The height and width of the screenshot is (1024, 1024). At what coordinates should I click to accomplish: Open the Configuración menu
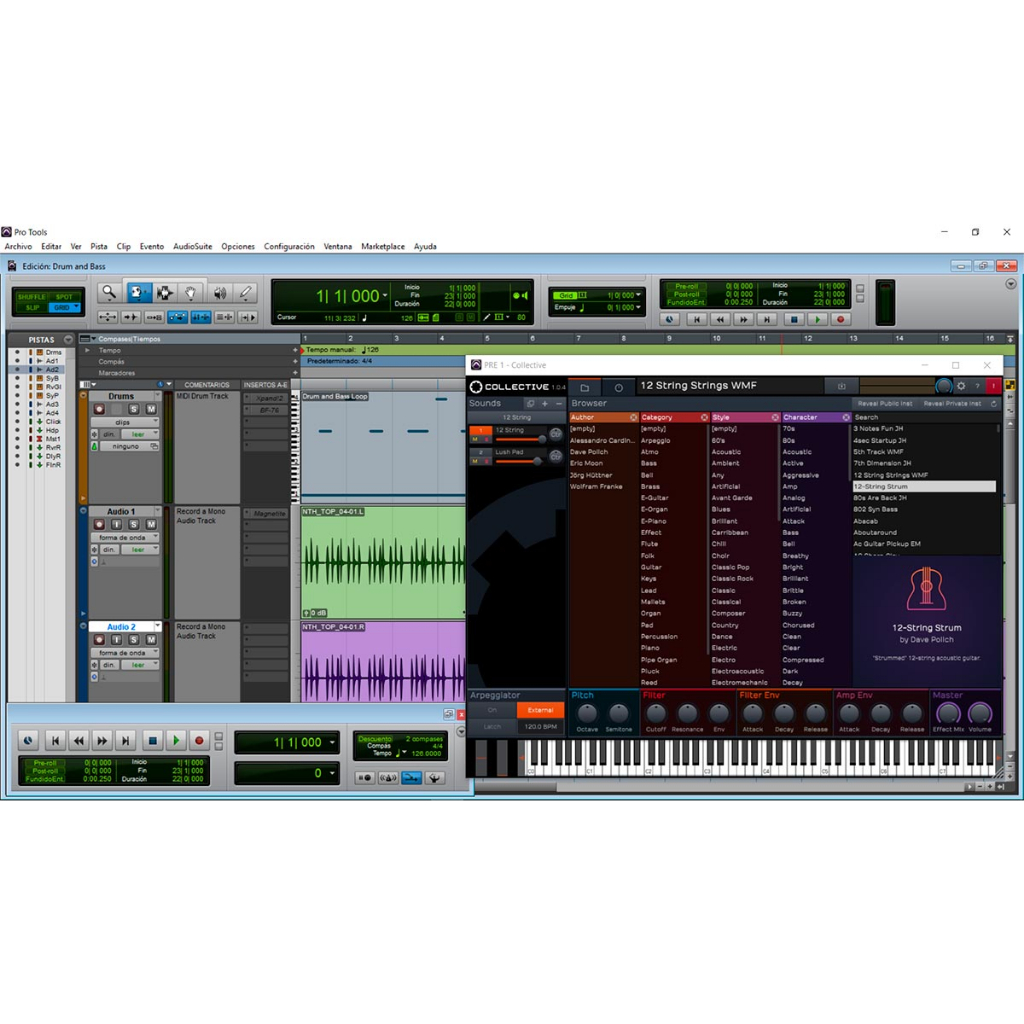coord(289,247)
